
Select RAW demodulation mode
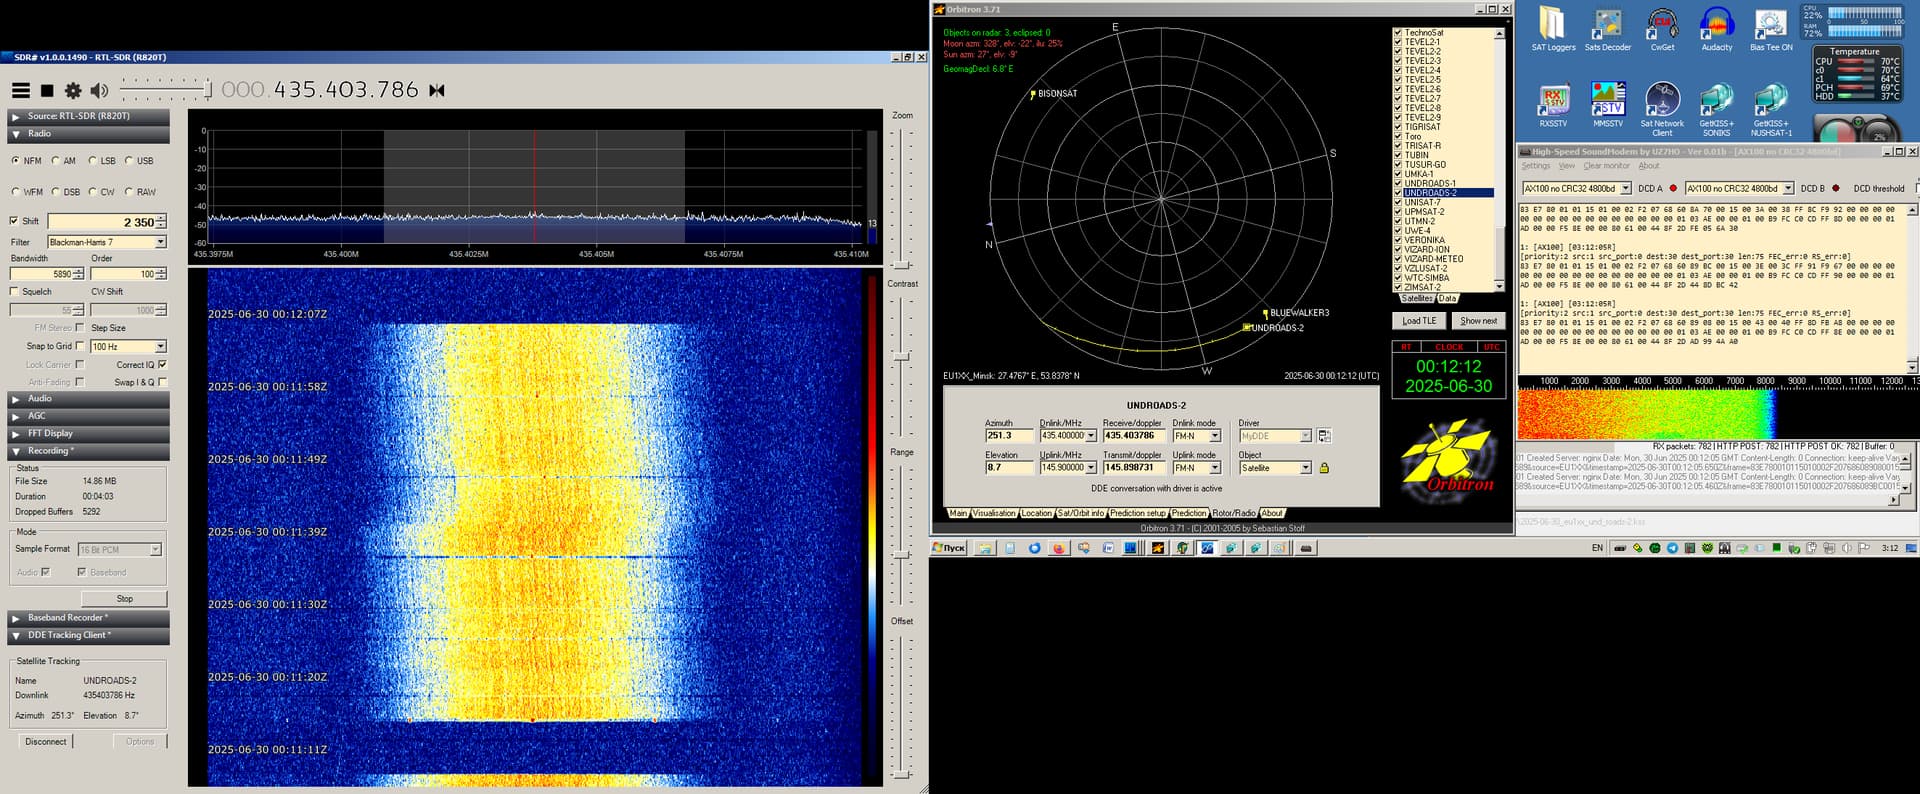pos(140,192)
